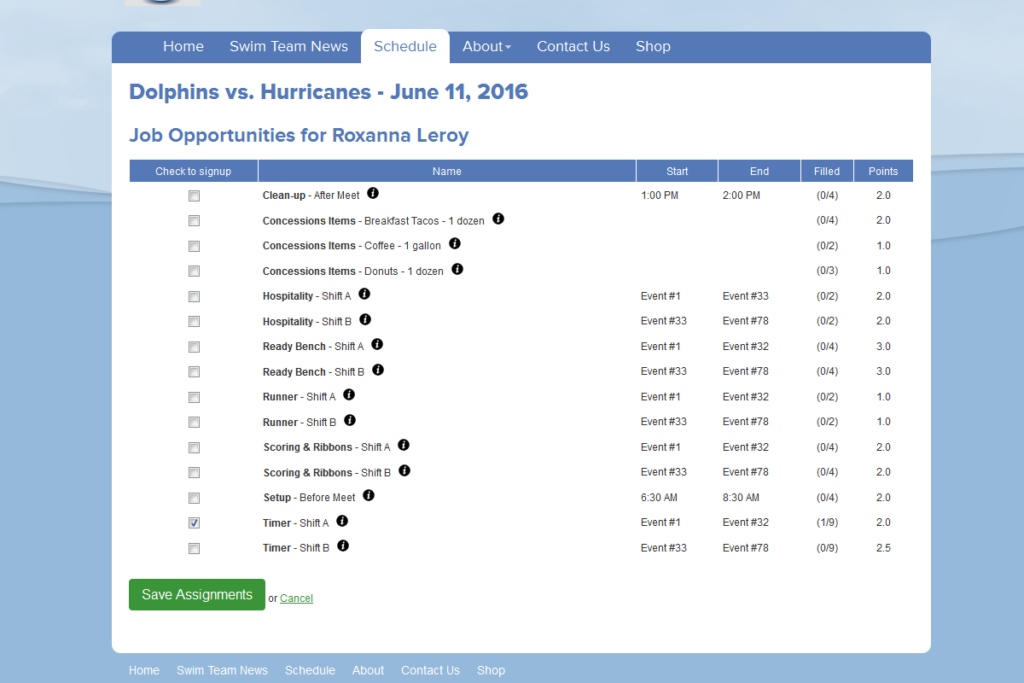Tick the Breakfast Tacos signup checkbox

[194, 221]
